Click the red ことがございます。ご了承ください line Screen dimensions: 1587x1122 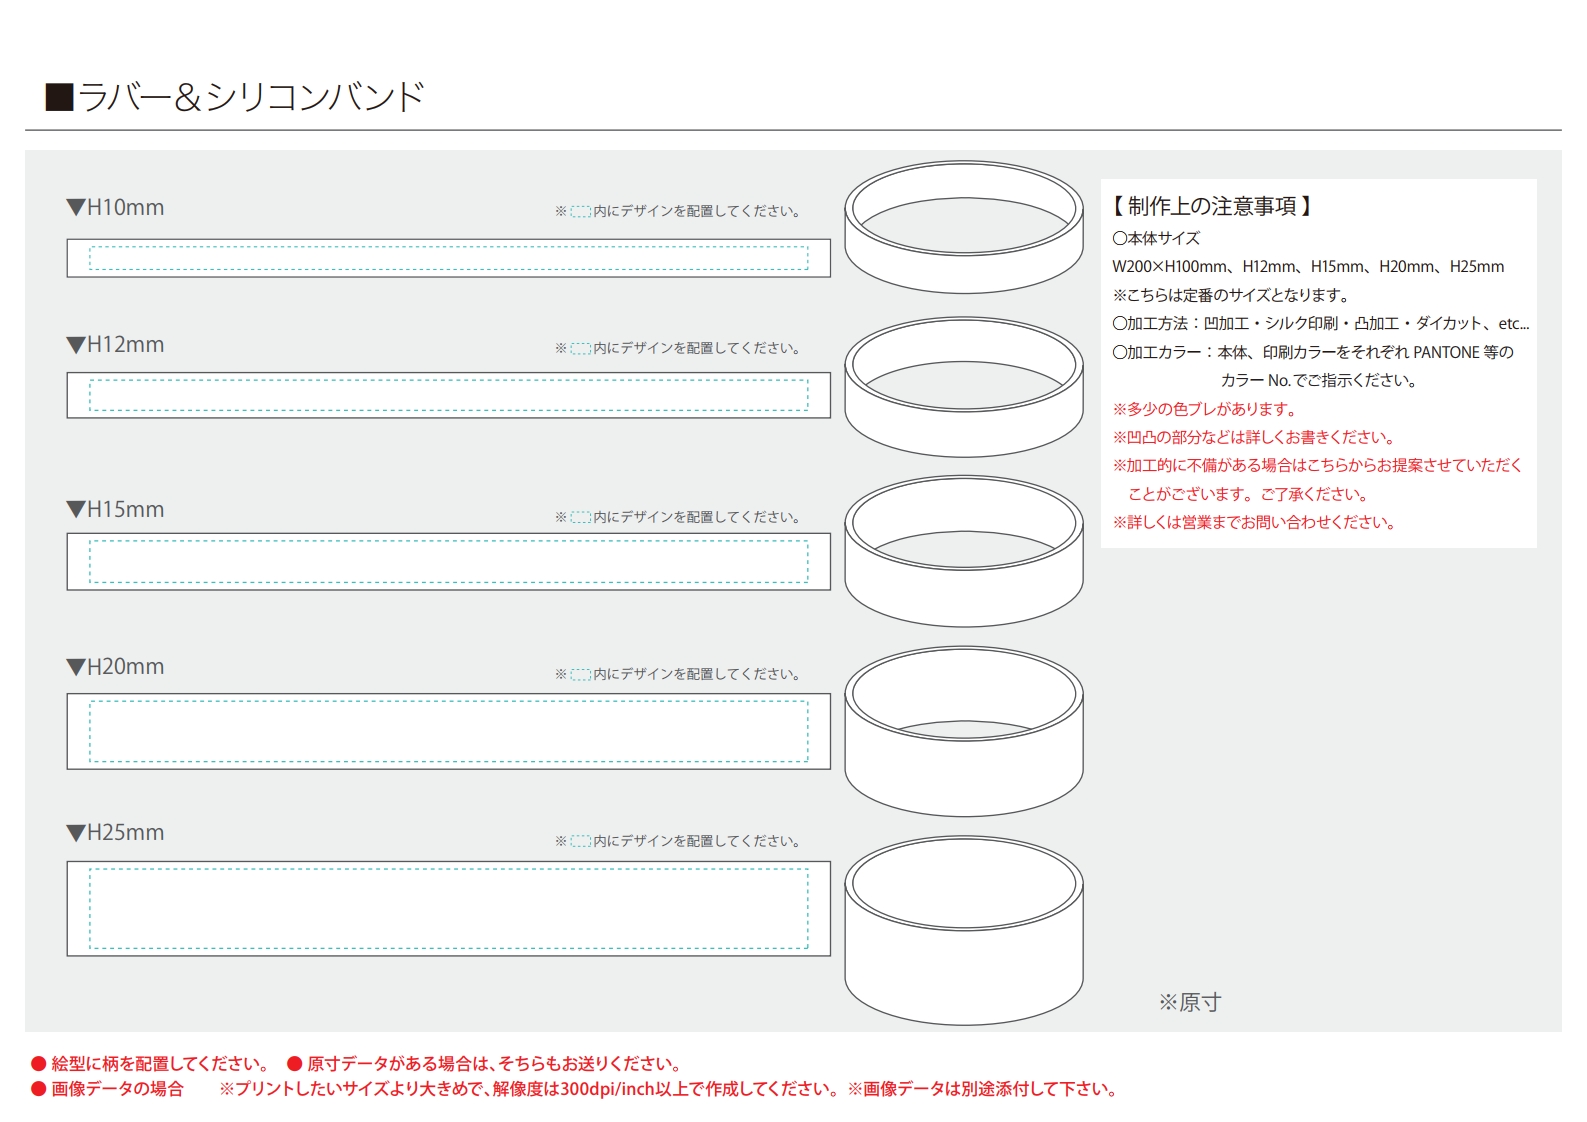(x=1249, y=494)
